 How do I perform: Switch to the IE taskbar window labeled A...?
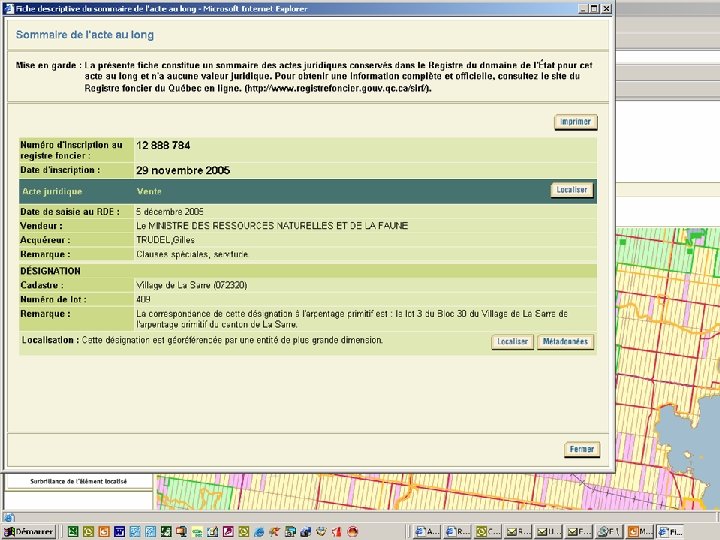point(427,532)
